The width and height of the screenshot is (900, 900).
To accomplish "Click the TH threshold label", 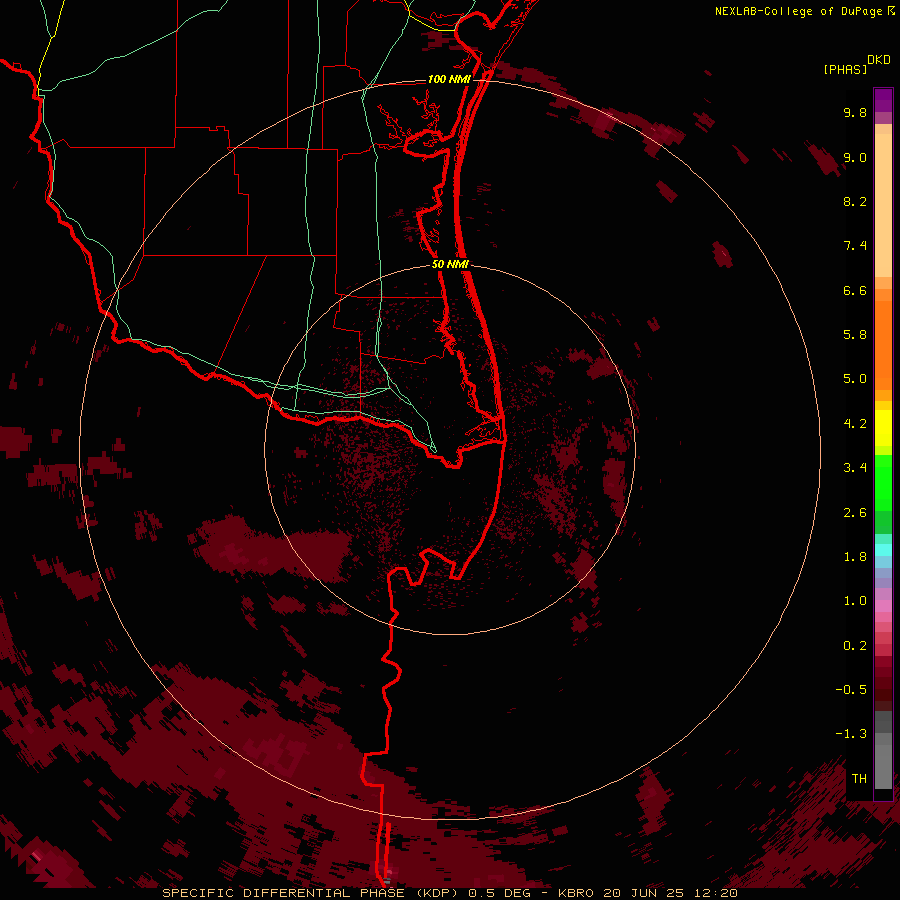I will (x=859, y=779).
